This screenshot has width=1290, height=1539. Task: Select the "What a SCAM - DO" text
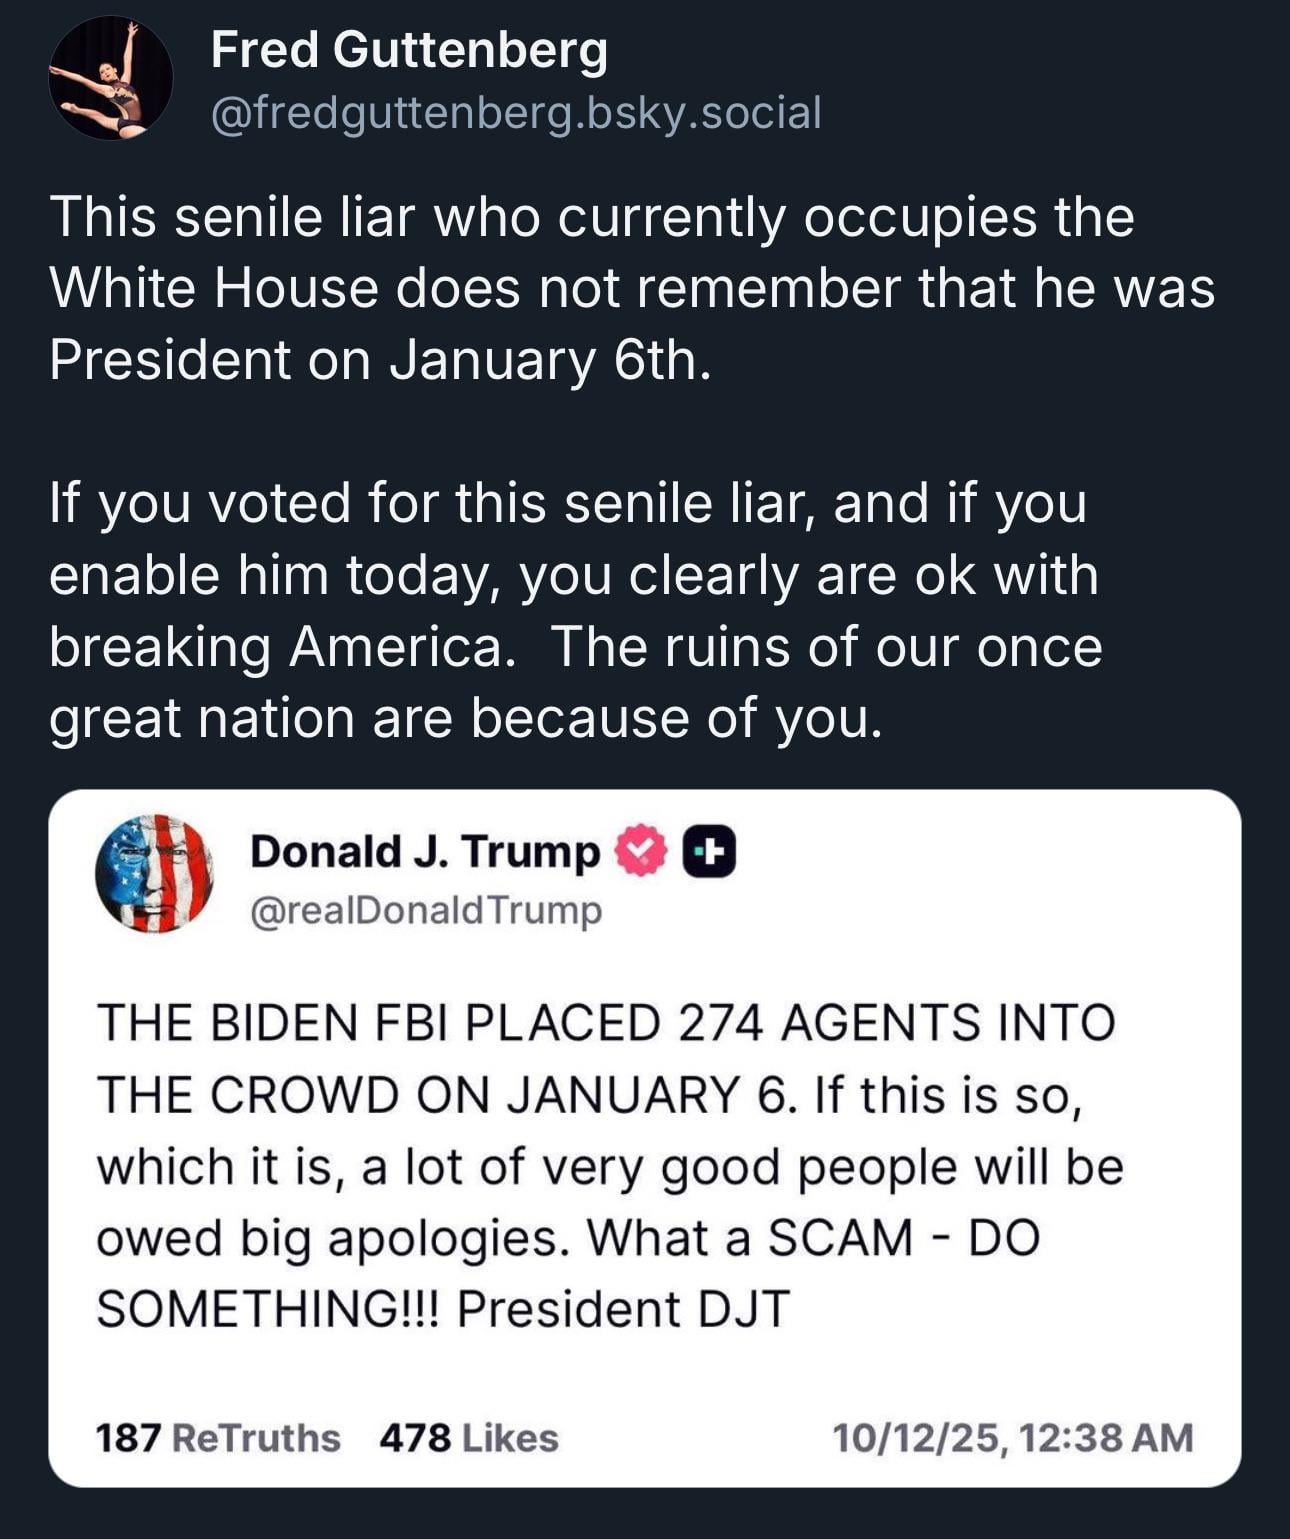pyautogui.click(x=813, y=1238)
